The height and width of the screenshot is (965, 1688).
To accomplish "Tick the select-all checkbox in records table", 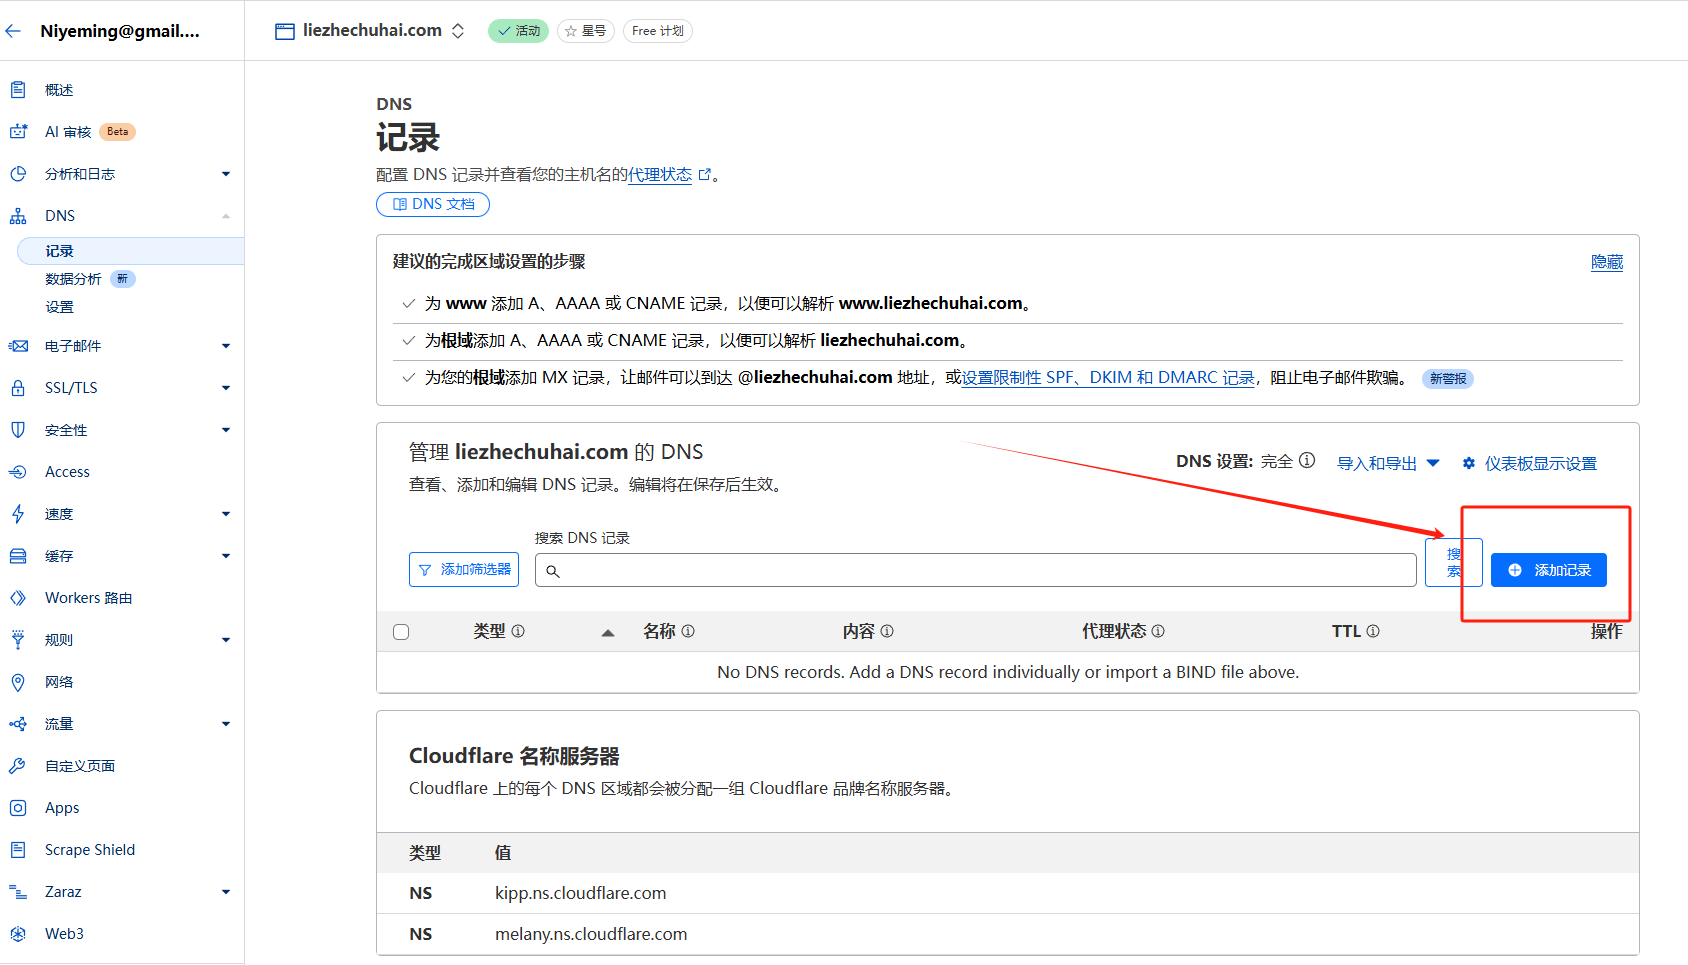I will pyautogui.click(x=401, y=632).
